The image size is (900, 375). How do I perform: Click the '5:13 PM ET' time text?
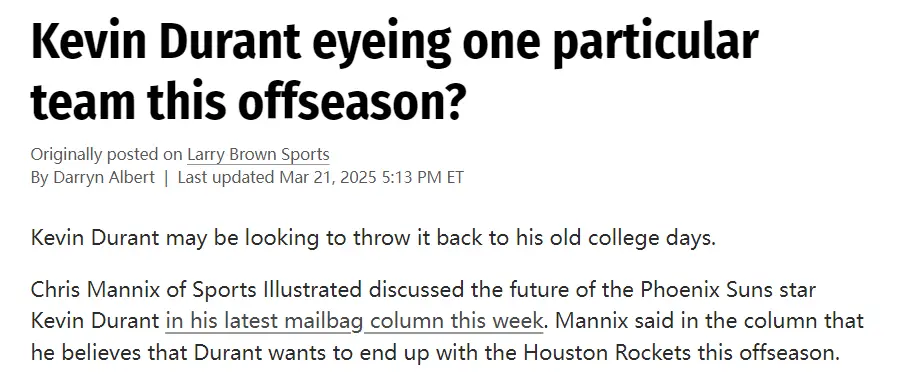[422, 177]
